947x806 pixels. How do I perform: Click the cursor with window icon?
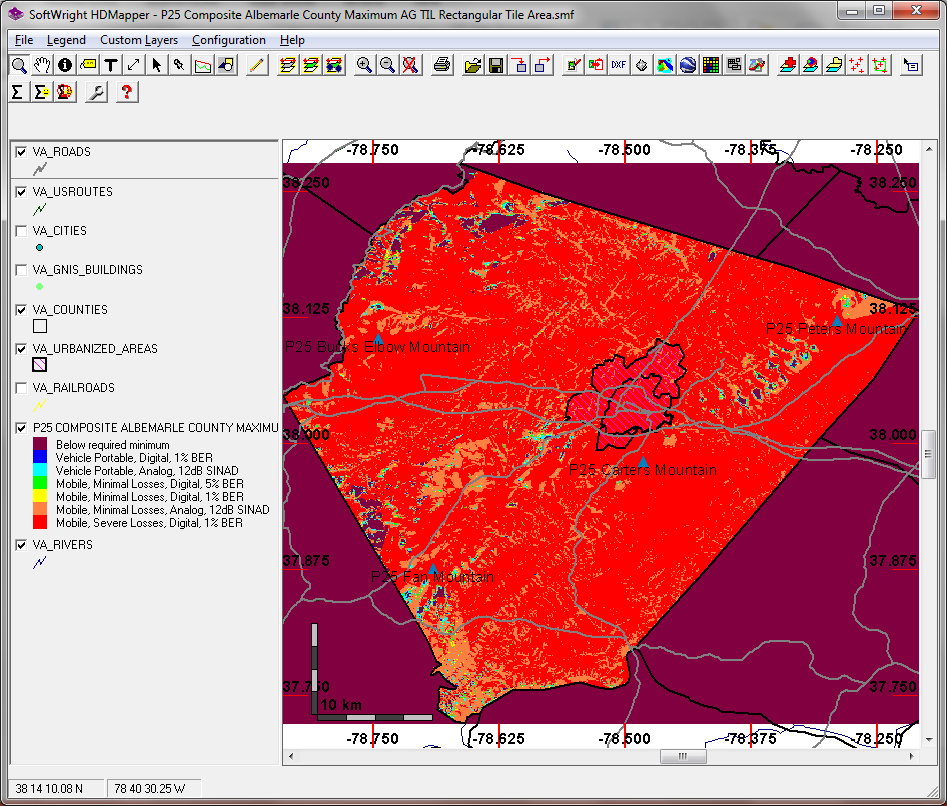click(x=911, y=65)
